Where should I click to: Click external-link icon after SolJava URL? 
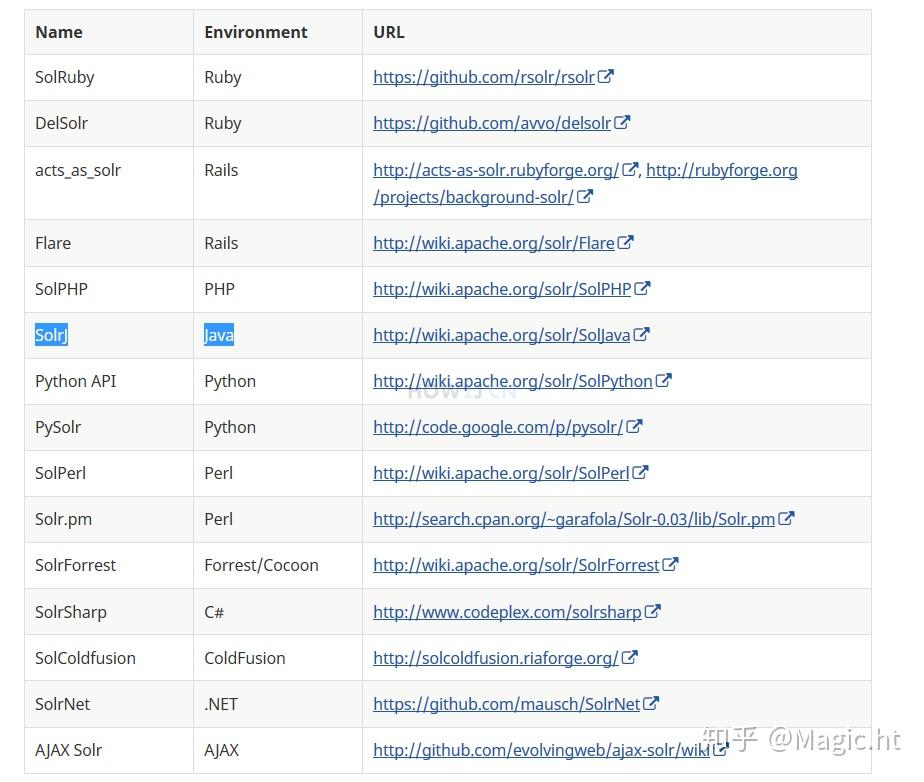pyautogui.click(x=641, y=334)
